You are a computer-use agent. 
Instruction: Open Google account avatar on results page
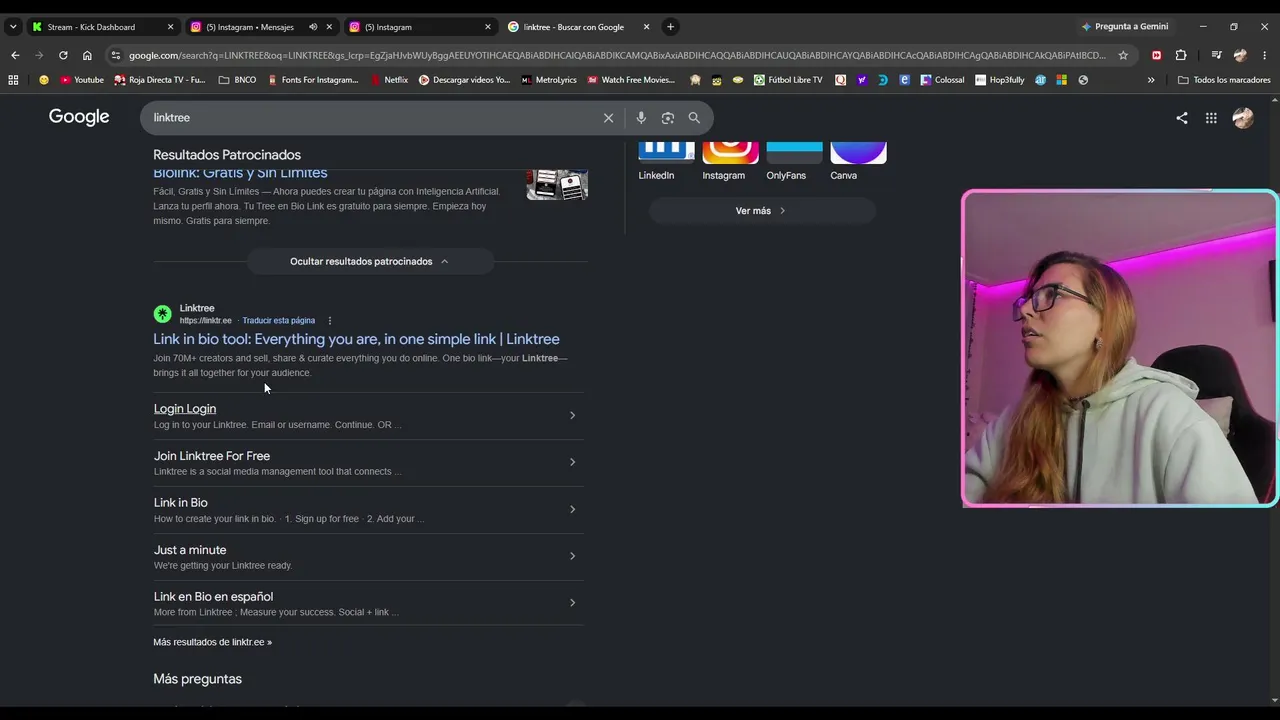coord(1243,118)
